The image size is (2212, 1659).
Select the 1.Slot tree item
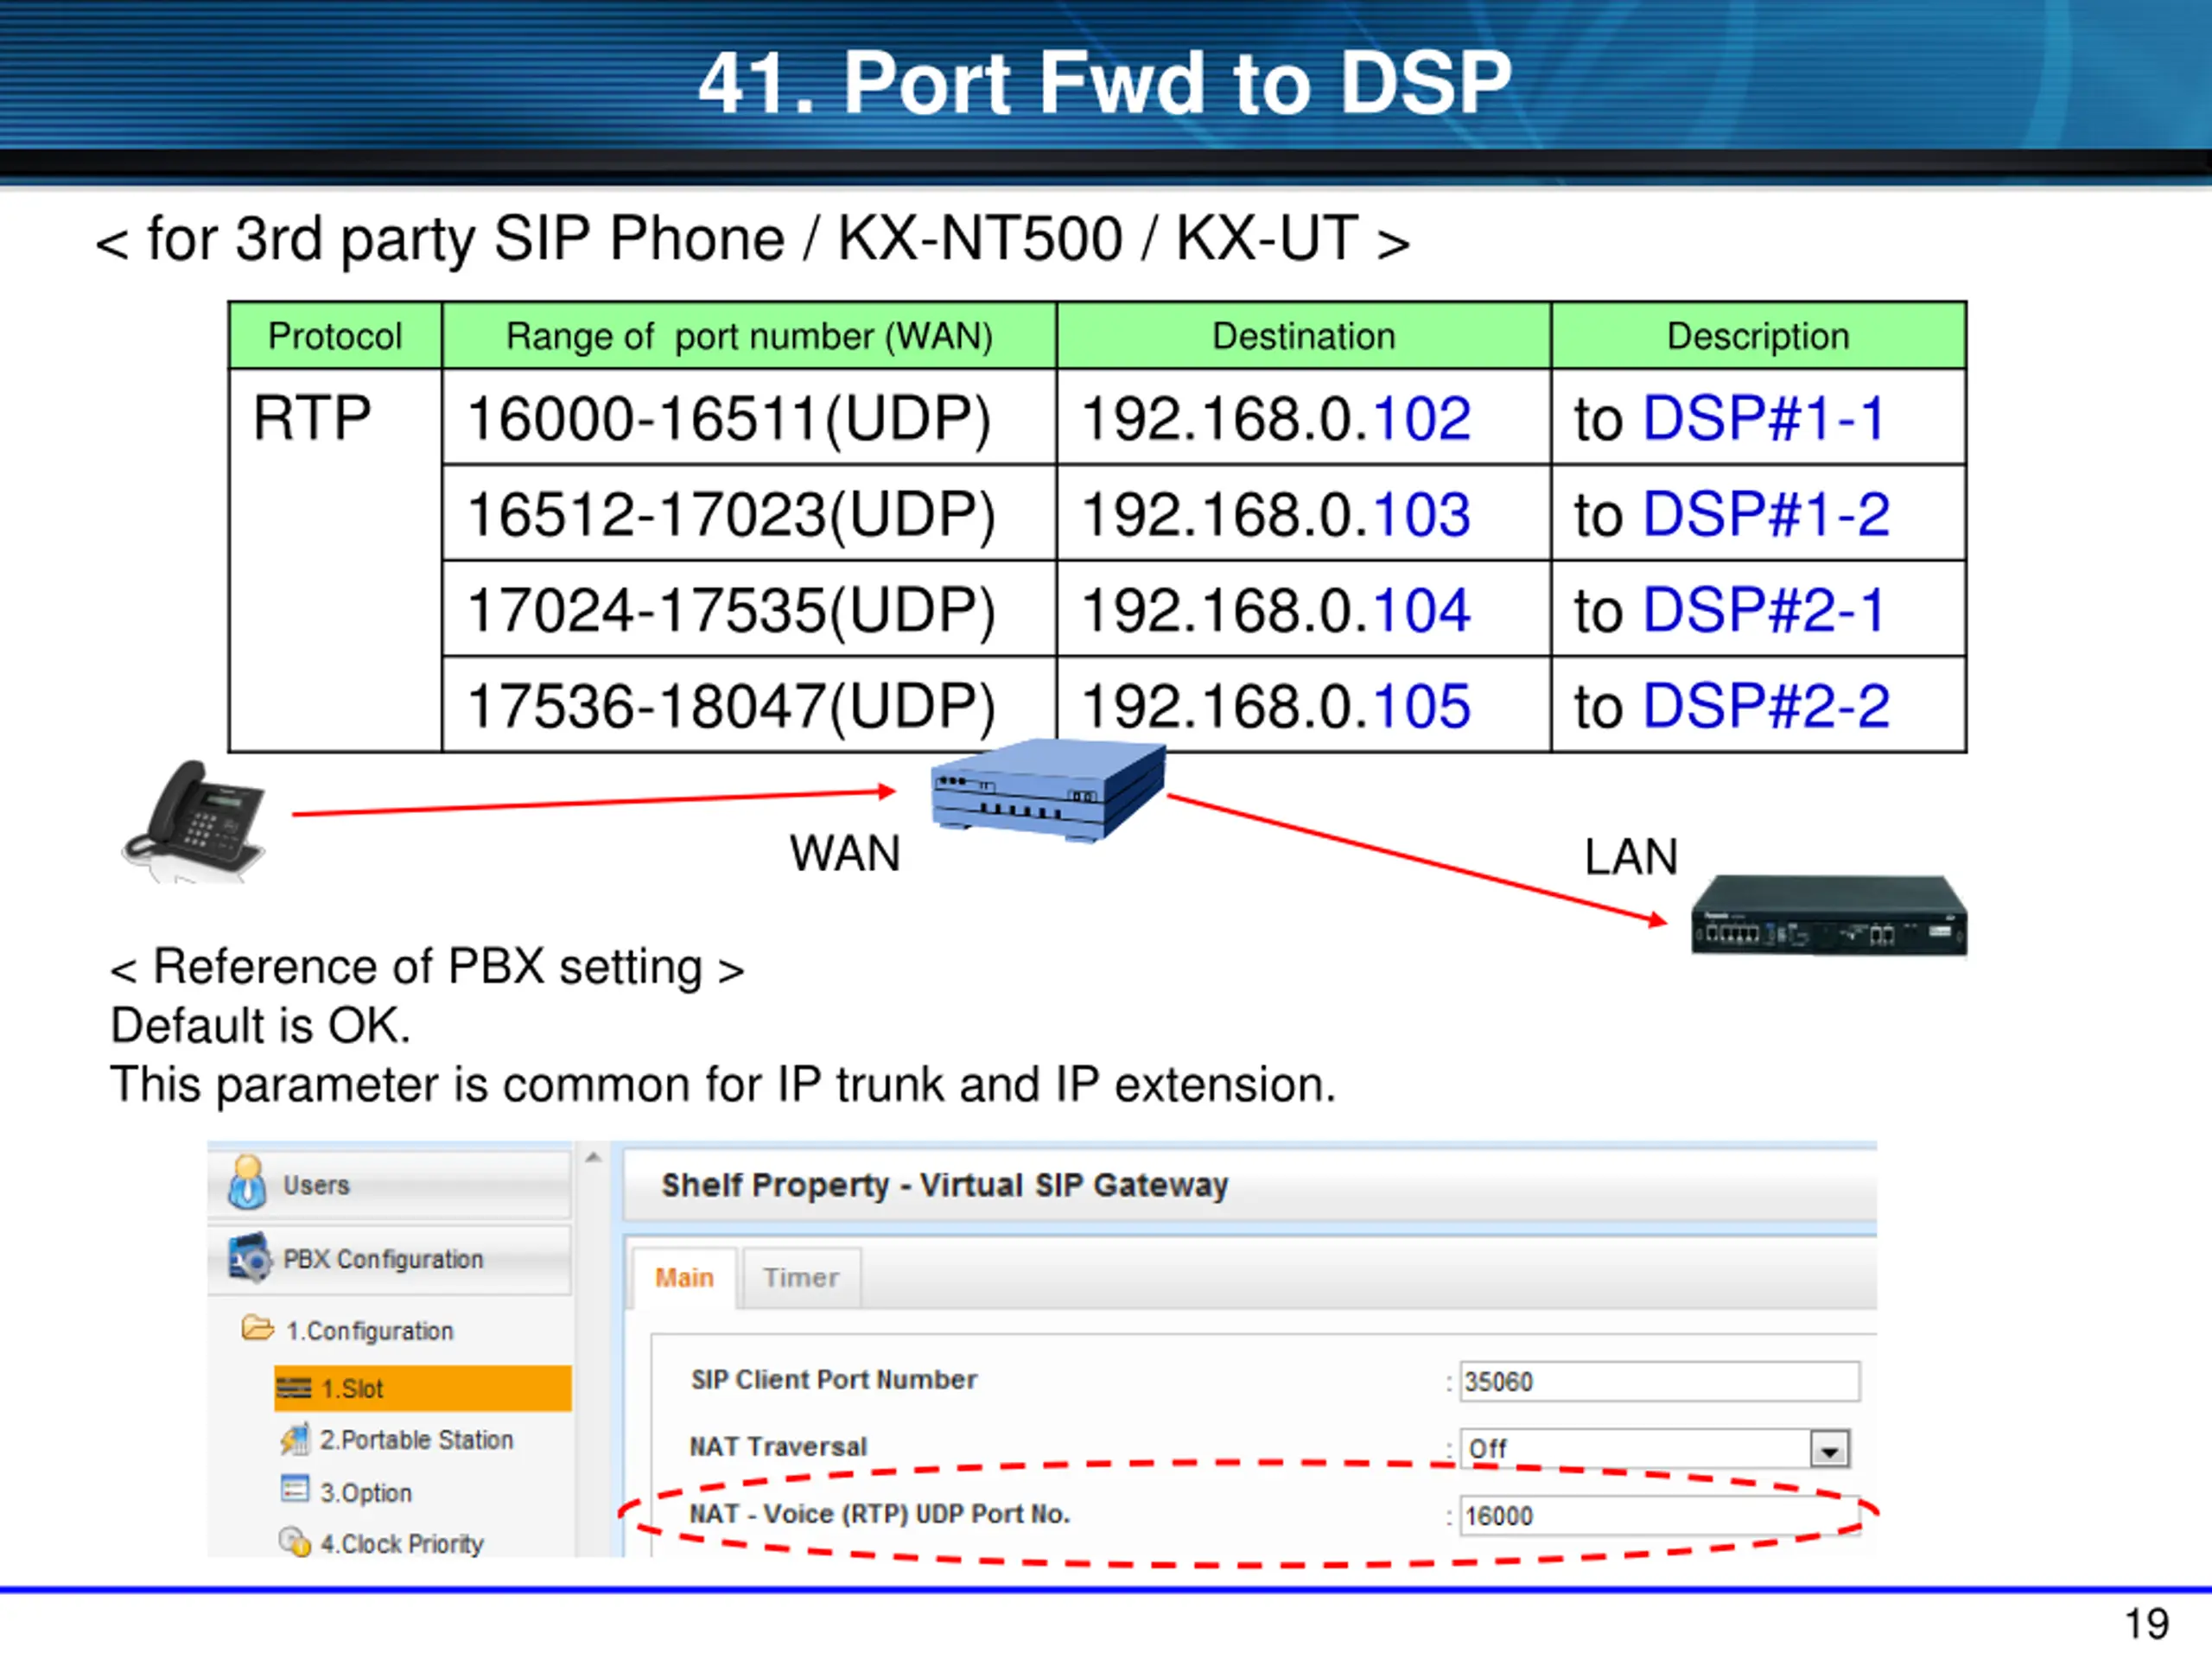pos(423,1388)
